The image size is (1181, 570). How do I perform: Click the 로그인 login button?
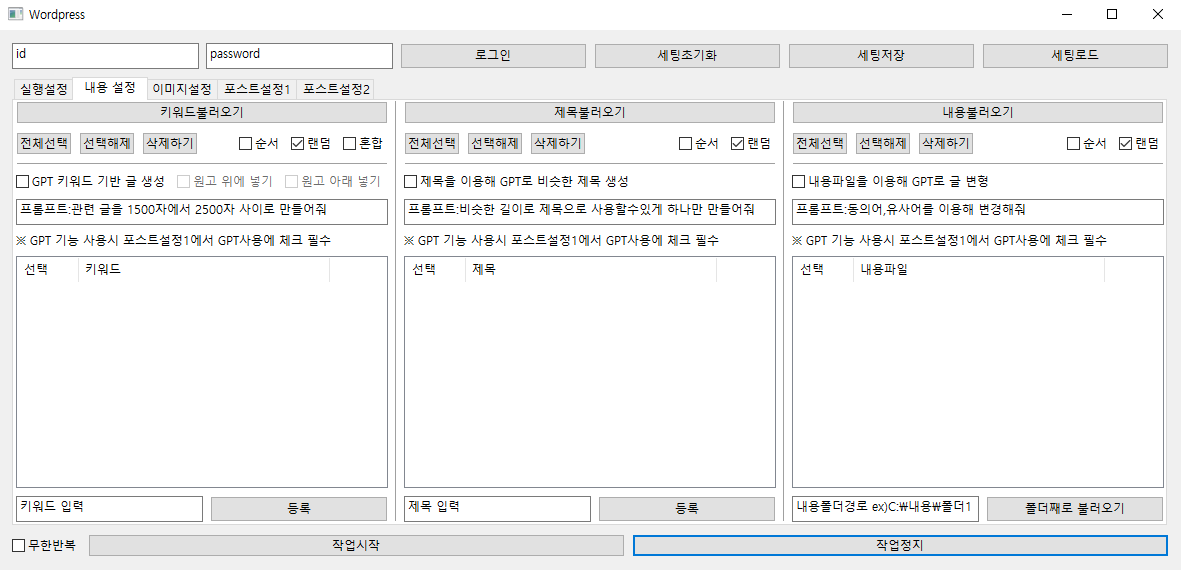pos(493,56)
